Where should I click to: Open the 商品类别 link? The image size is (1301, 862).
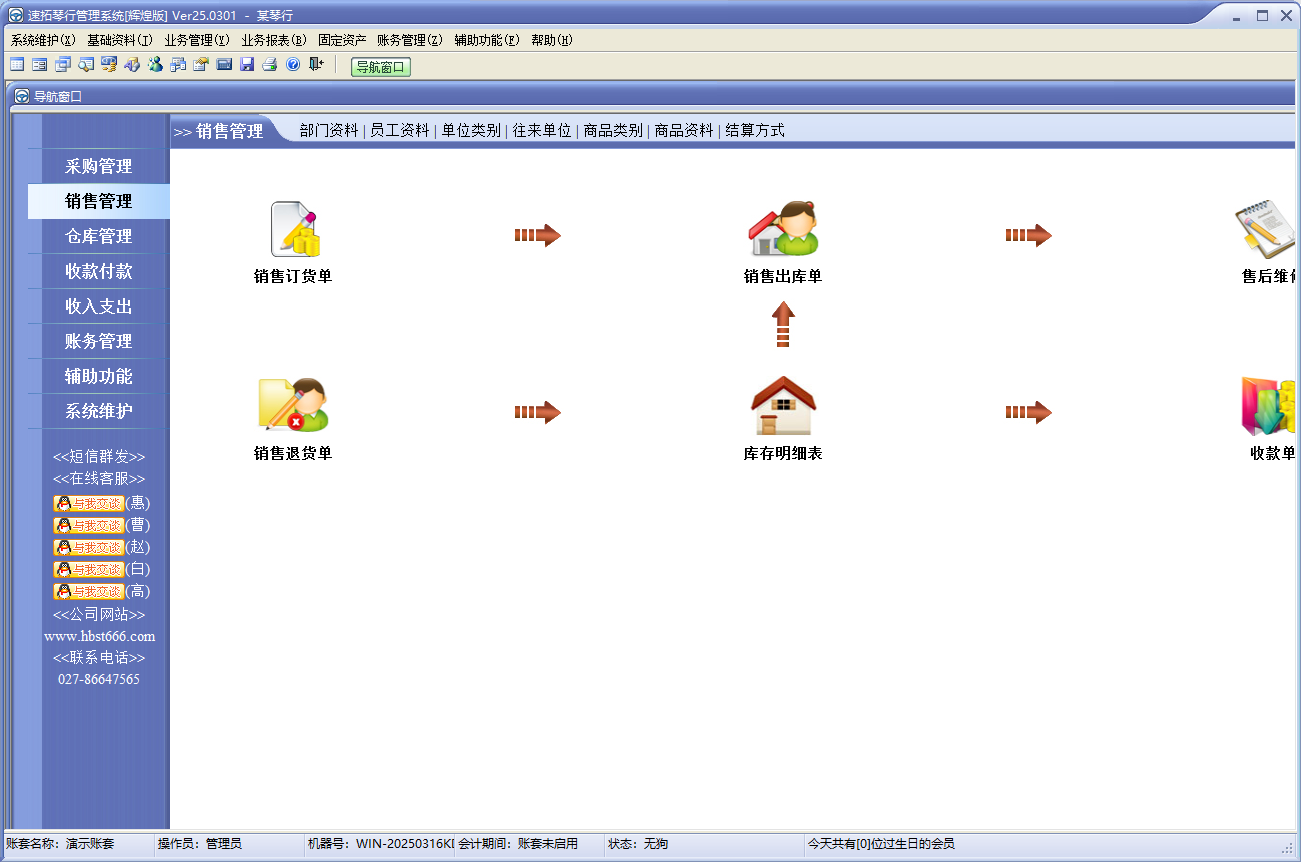pos(613,130)
